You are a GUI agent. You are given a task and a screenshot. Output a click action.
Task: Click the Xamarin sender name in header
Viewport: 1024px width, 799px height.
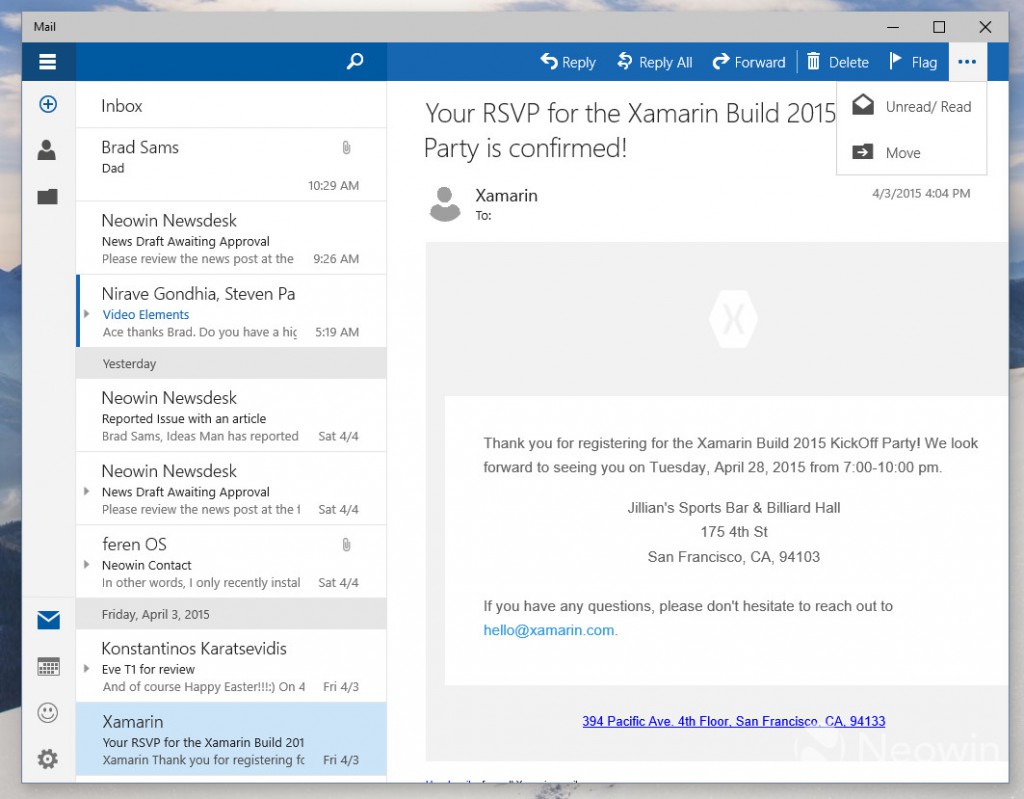pyautogui.click(x=506, y=195)
